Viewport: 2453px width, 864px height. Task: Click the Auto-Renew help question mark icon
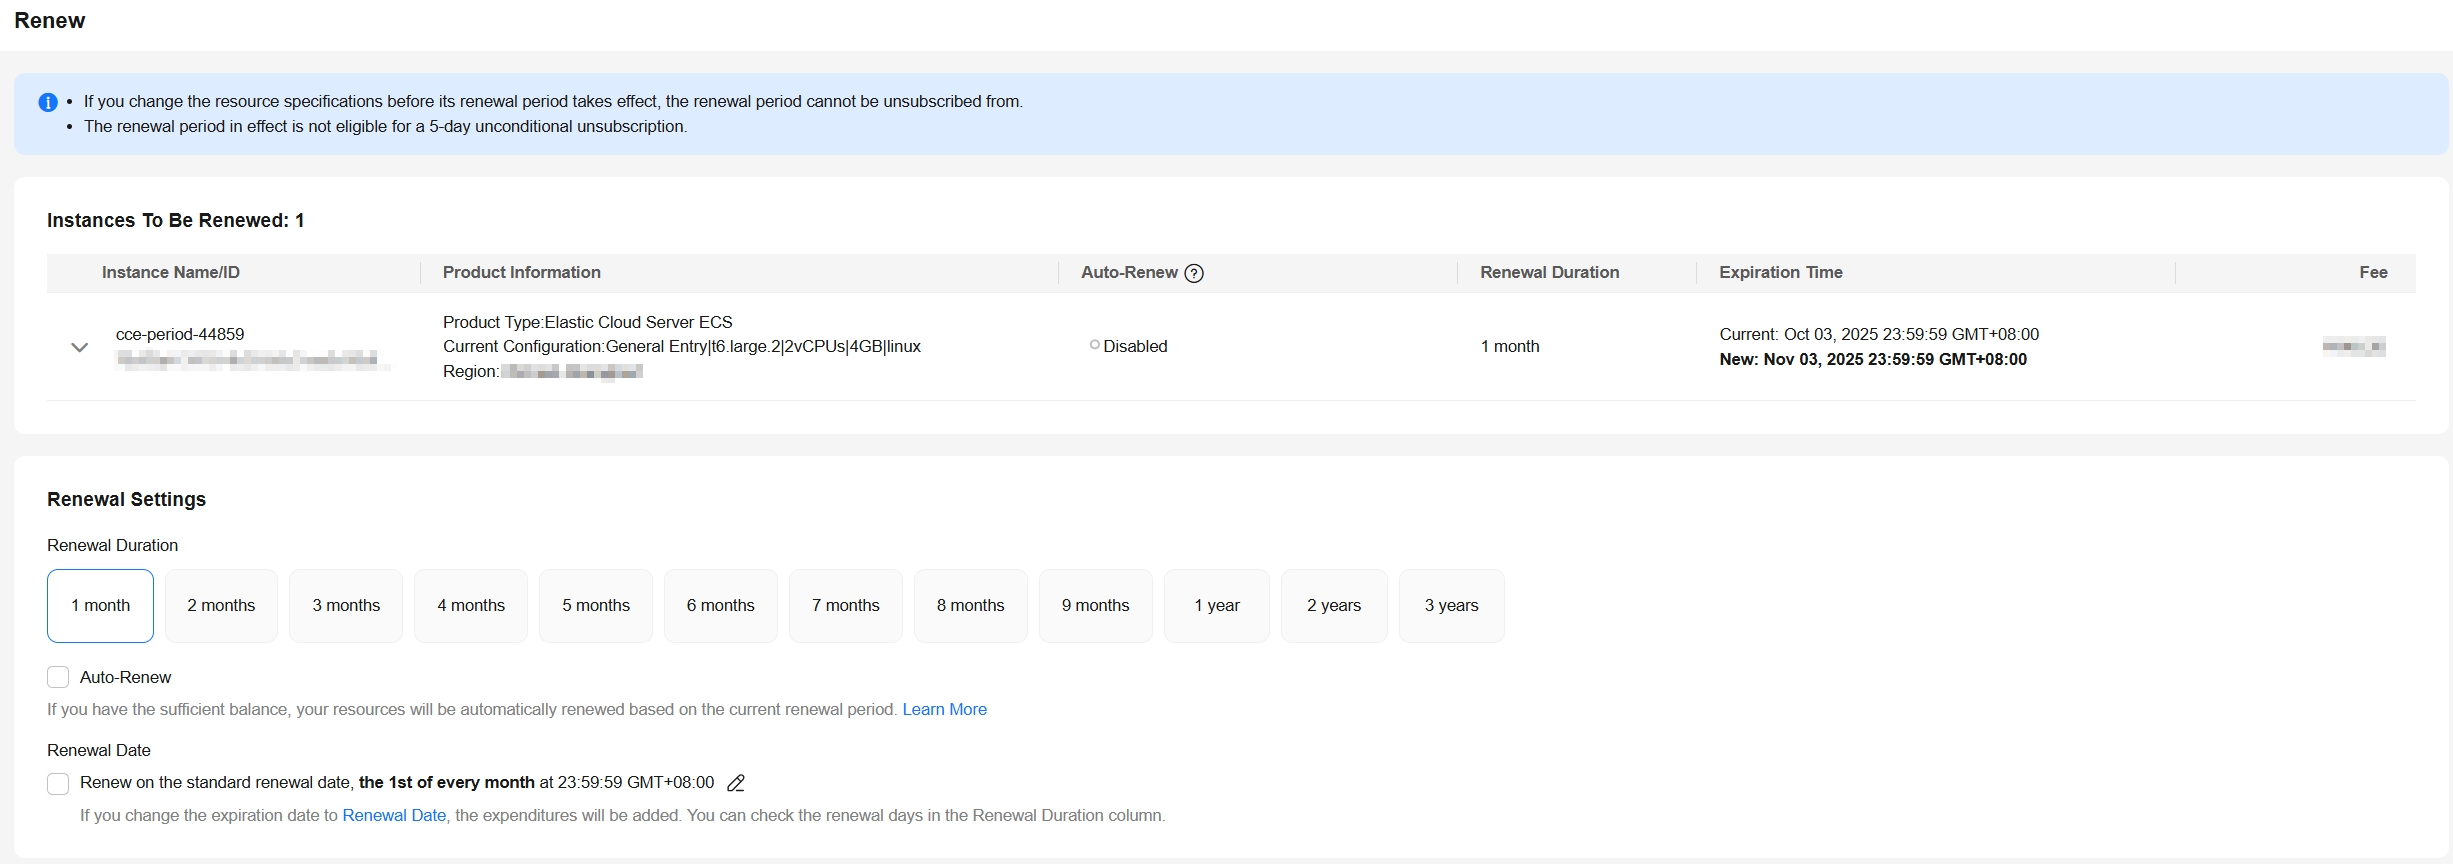1194,273
